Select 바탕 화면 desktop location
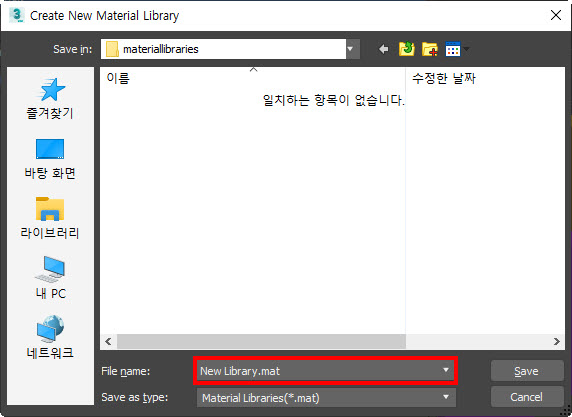The width and height of the screenshot is (572, 417). pos(50,159)
